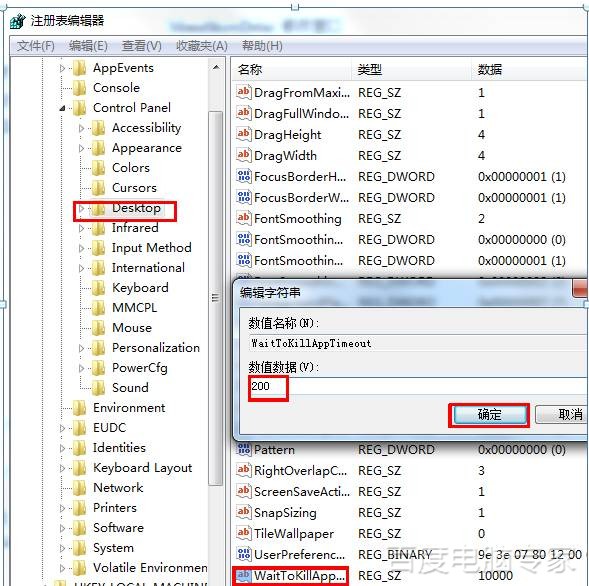This screenshot has width=589, height=586.
Task: Click the Pattern DWORD value icon
Action: tap(243, 449)
